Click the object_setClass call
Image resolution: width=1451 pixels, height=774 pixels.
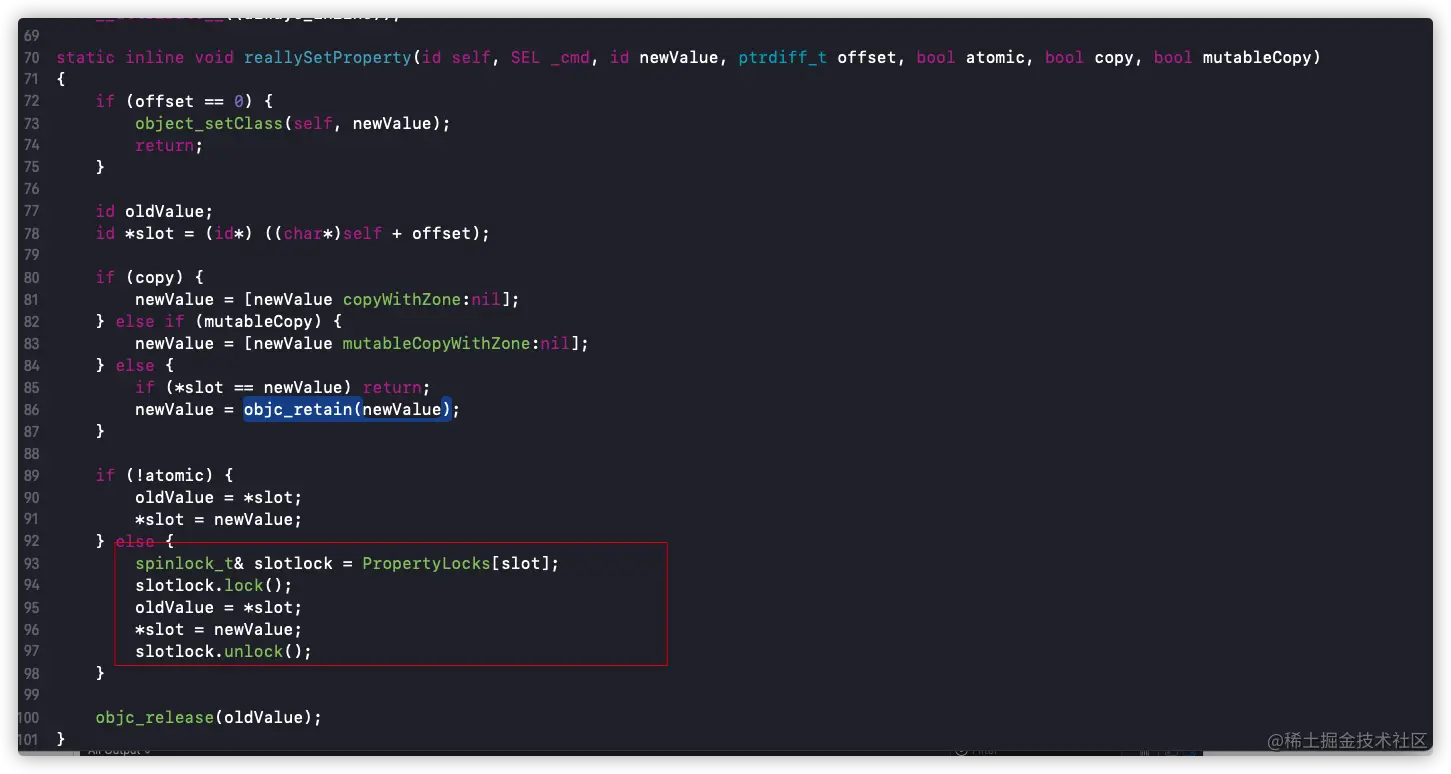tap(293, 123)
